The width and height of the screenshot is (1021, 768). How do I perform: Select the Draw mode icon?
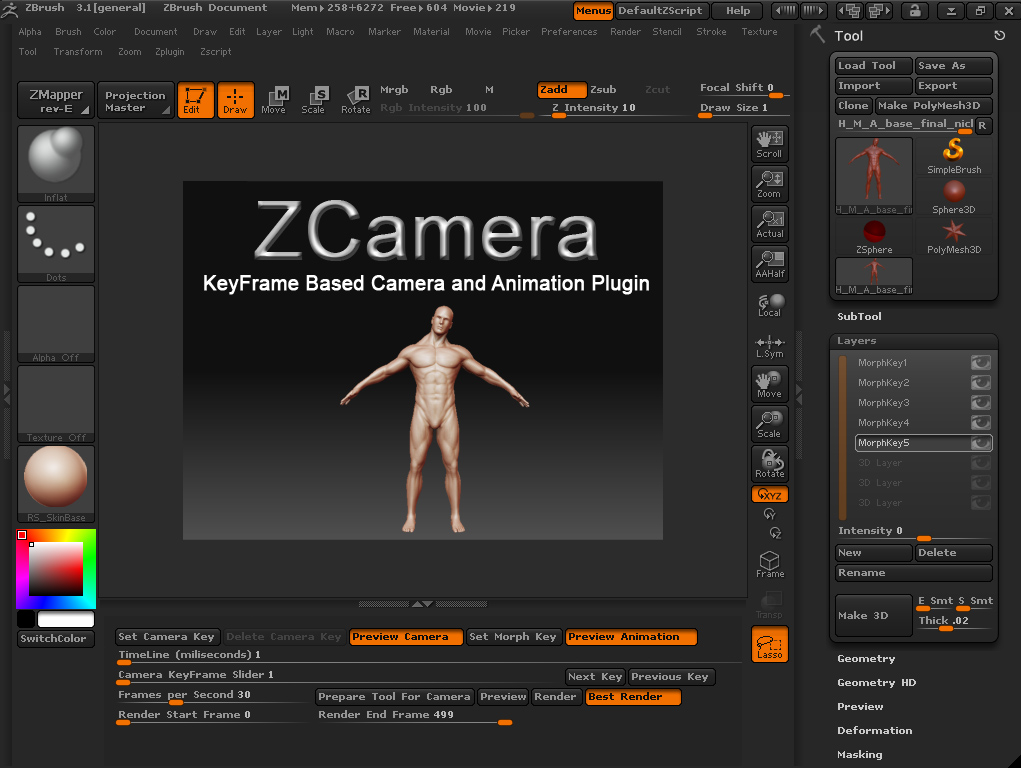pos(235,100)
